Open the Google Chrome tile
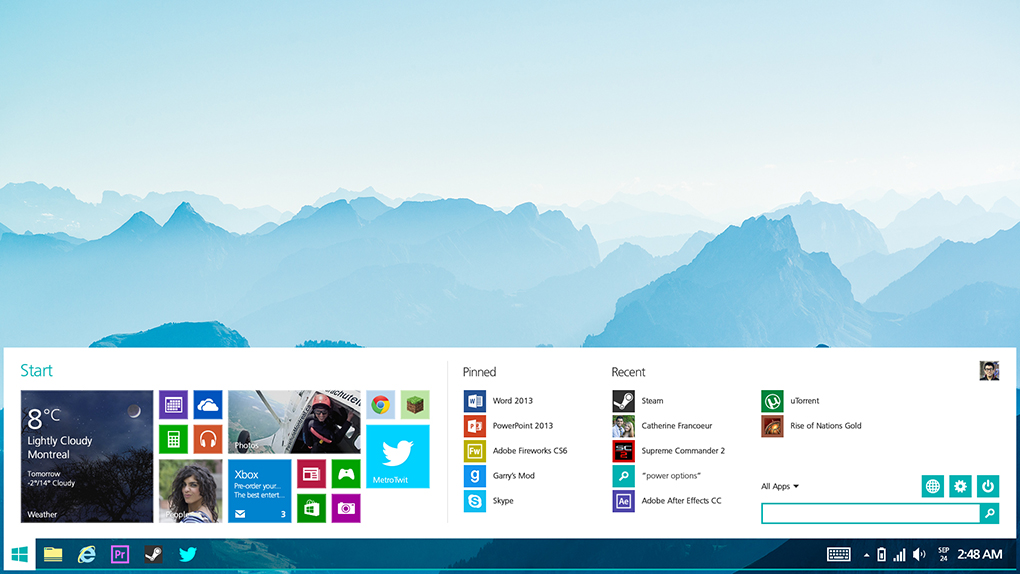 [380, 405]
